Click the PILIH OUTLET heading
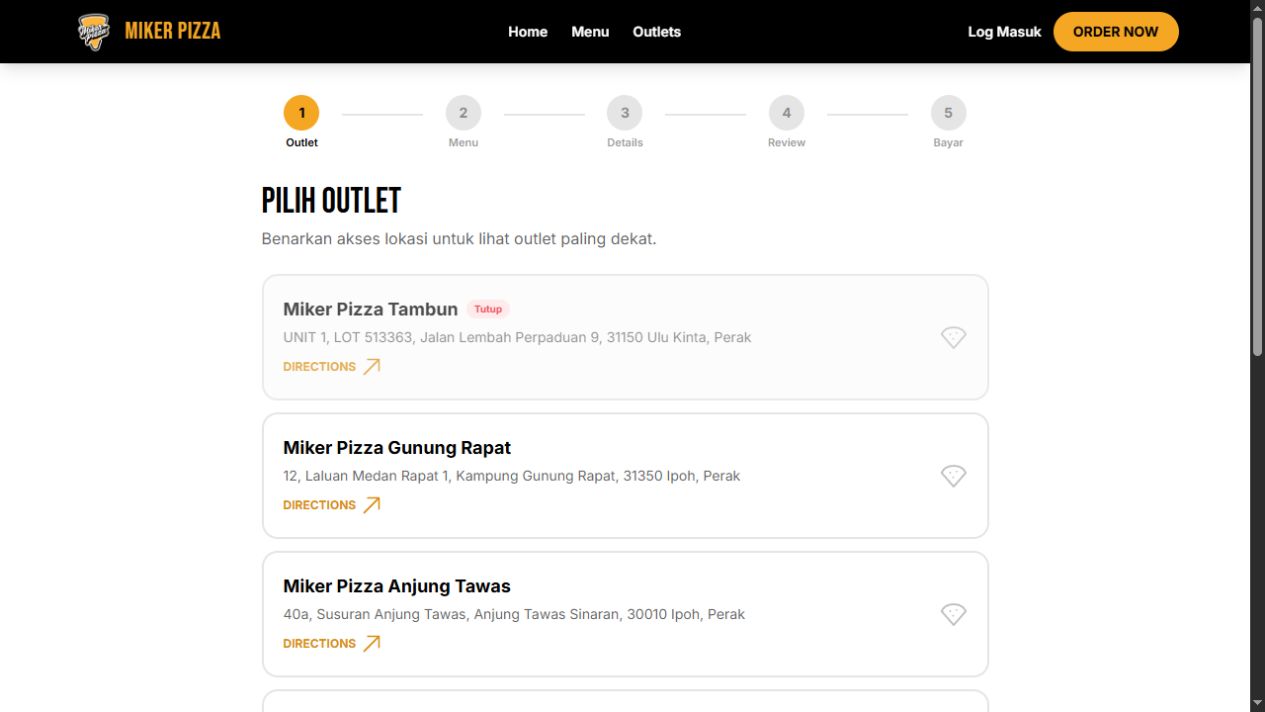The image size is (1265, 712). (331, 201)
